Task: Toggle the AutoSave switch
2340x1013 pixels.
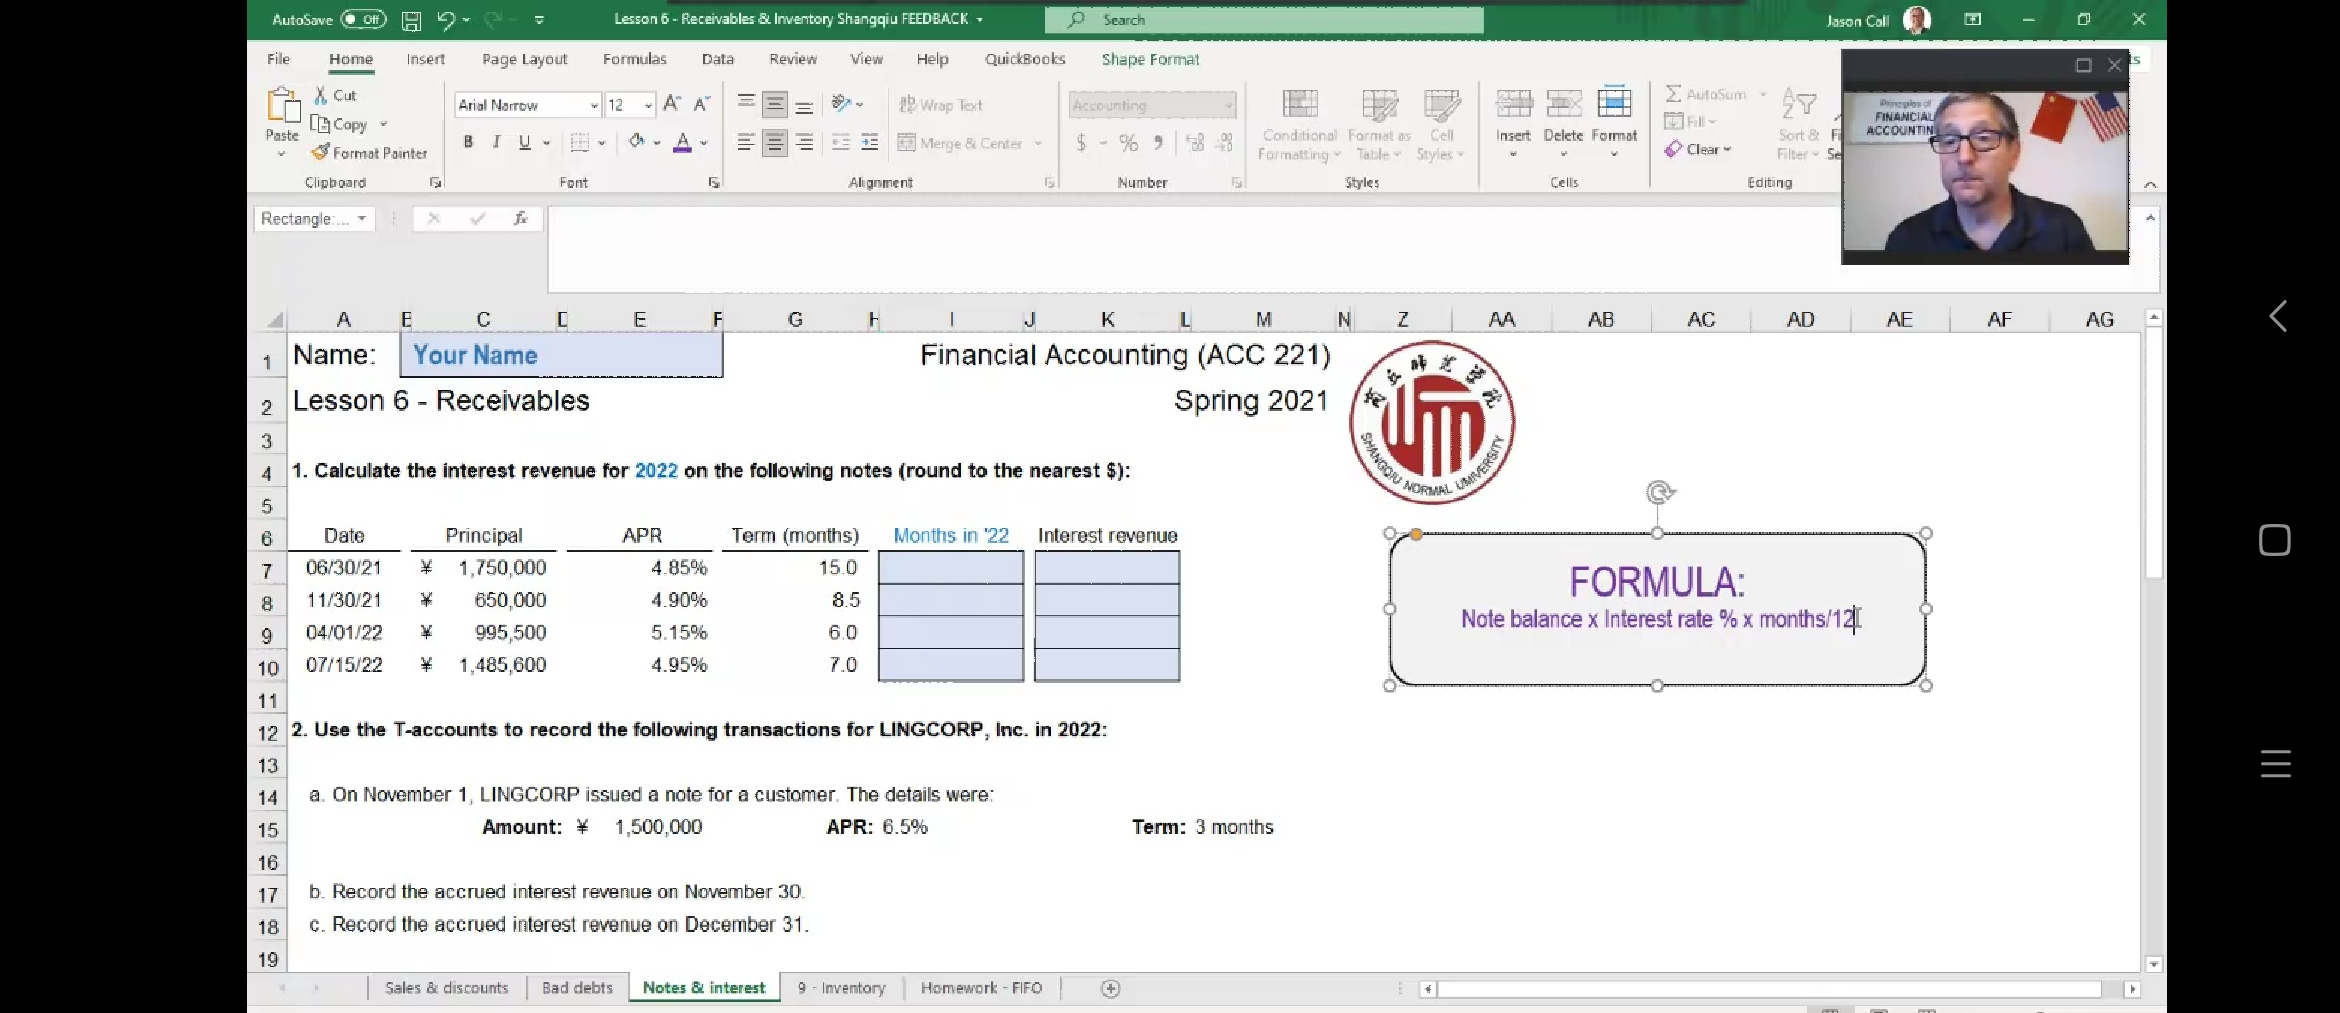Action: click(362, 19)
